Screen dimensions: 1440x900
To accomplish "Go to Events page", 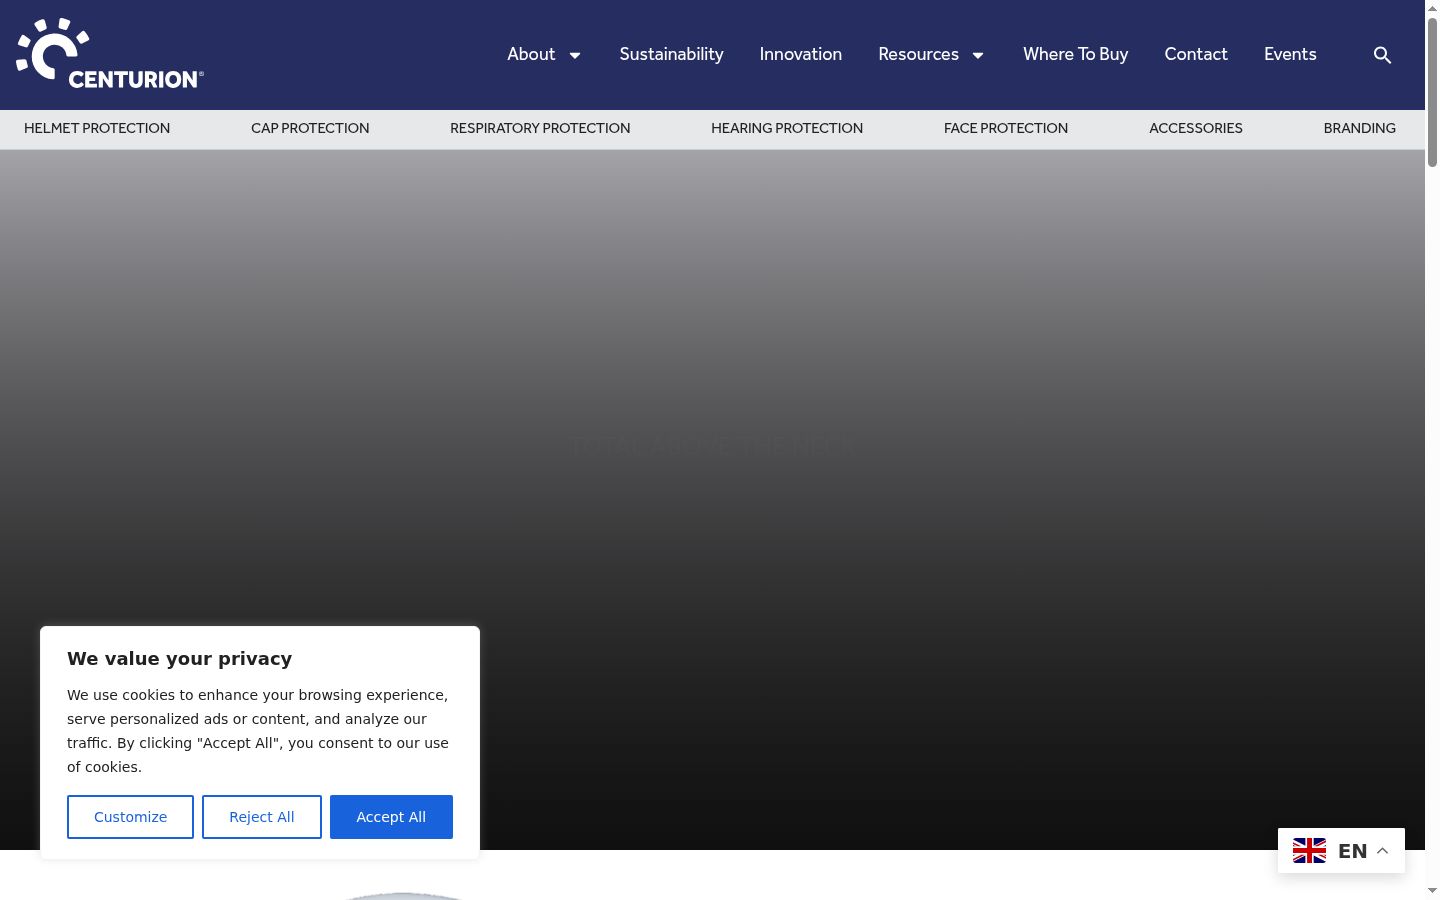I will [x=1290, y=54].
